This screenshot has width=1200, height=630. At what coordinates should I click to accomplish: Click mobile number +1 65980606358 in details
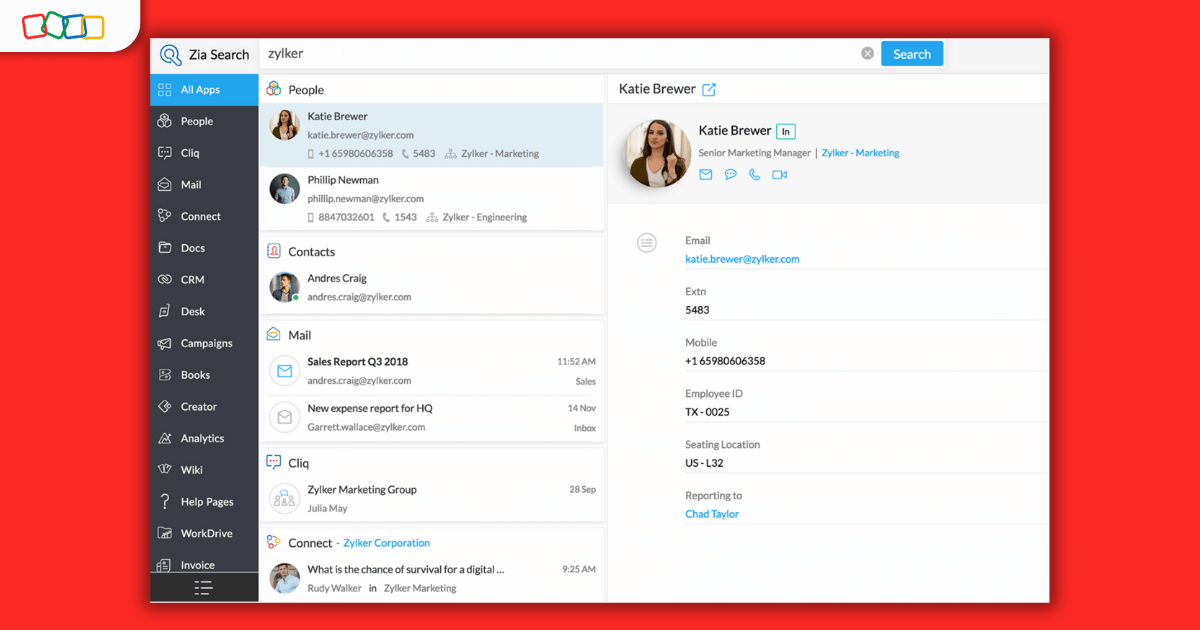click(x=725, y=361)
